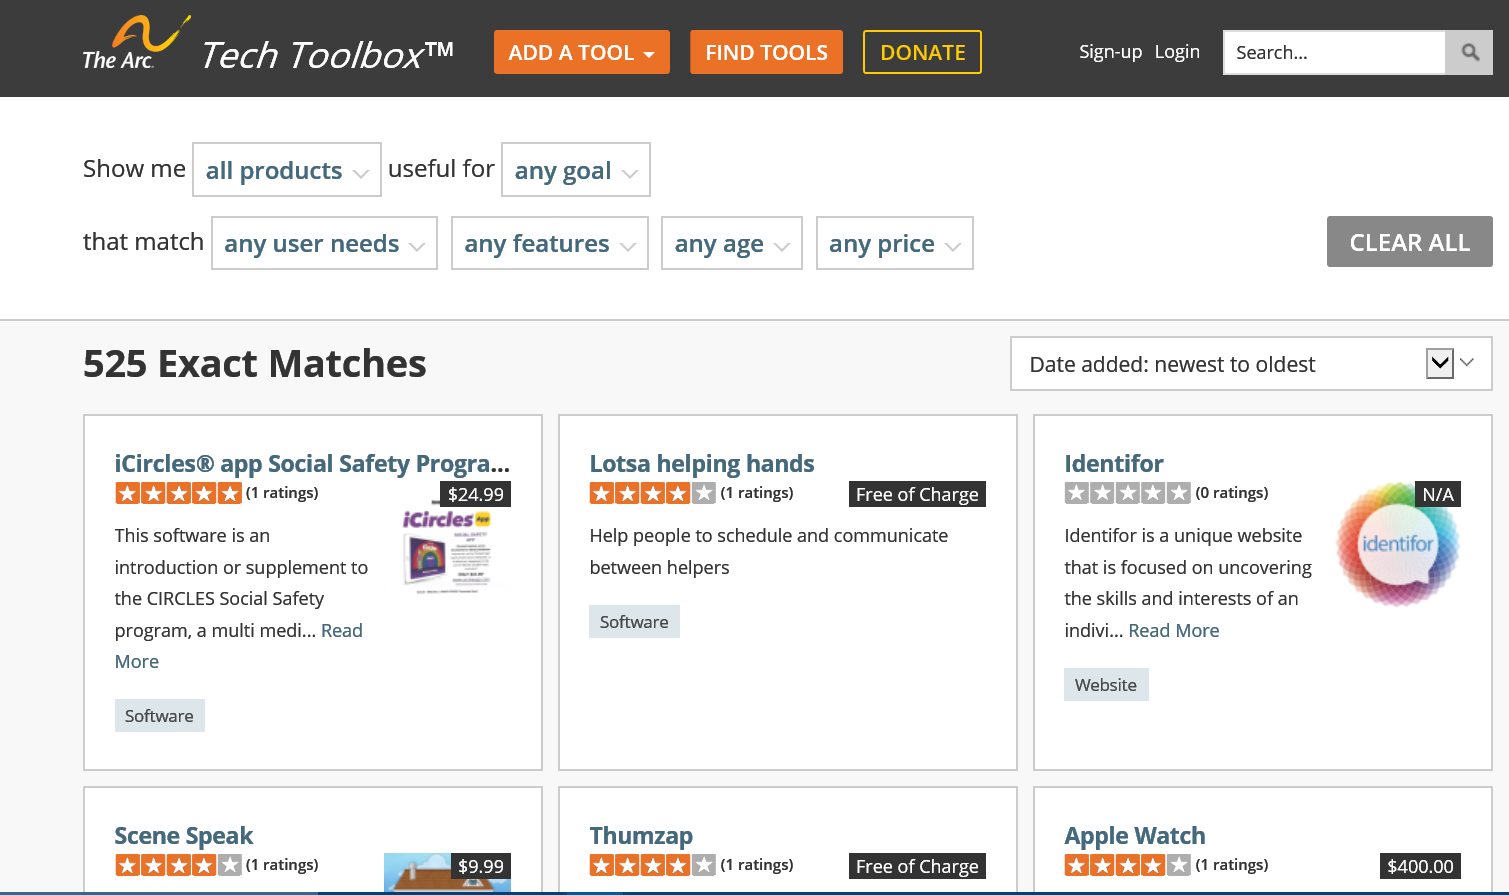1509x895 pixels.
Task: Open the any user needs filter
Action: pos(324,244)
